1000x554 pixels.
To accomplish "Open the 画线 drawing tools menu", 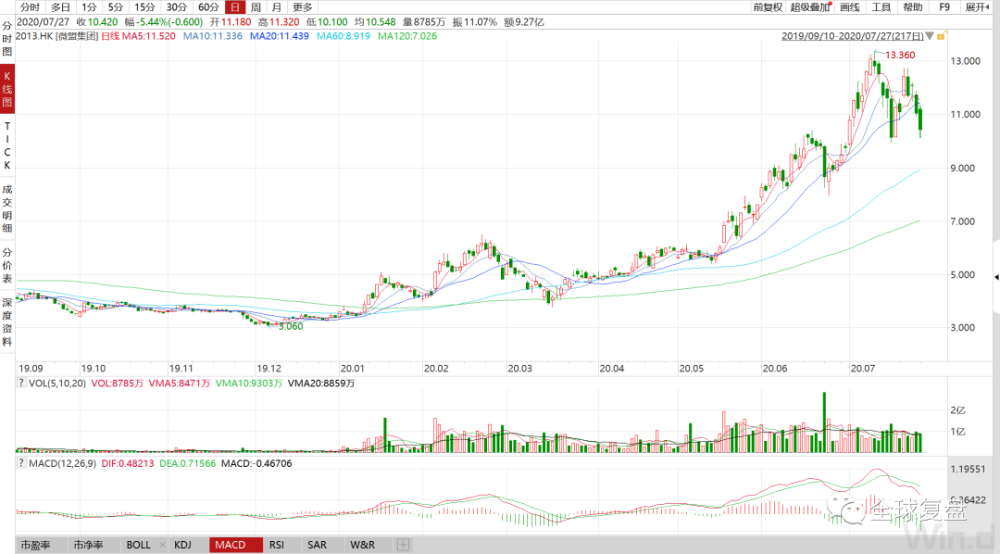I will [x=849, y=7].
